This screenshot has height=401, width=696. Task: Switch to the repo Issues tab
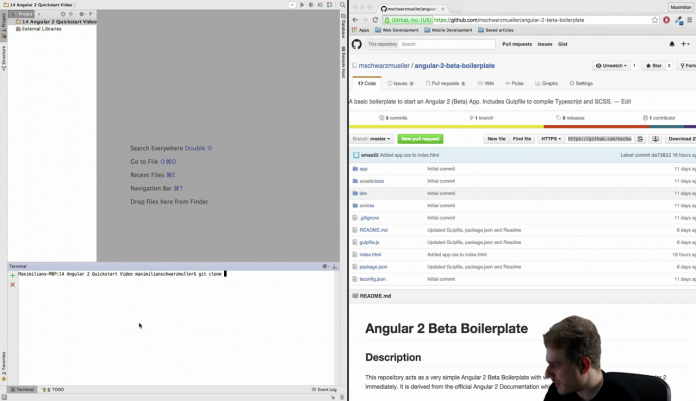pyautogui.click(x=400, y=83)
